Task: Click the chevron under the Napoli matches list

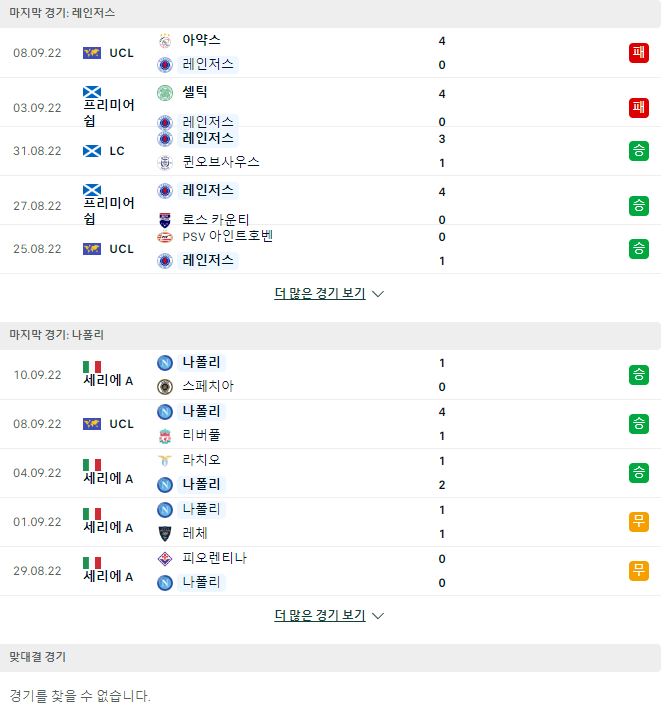Action: pos(378,616)
